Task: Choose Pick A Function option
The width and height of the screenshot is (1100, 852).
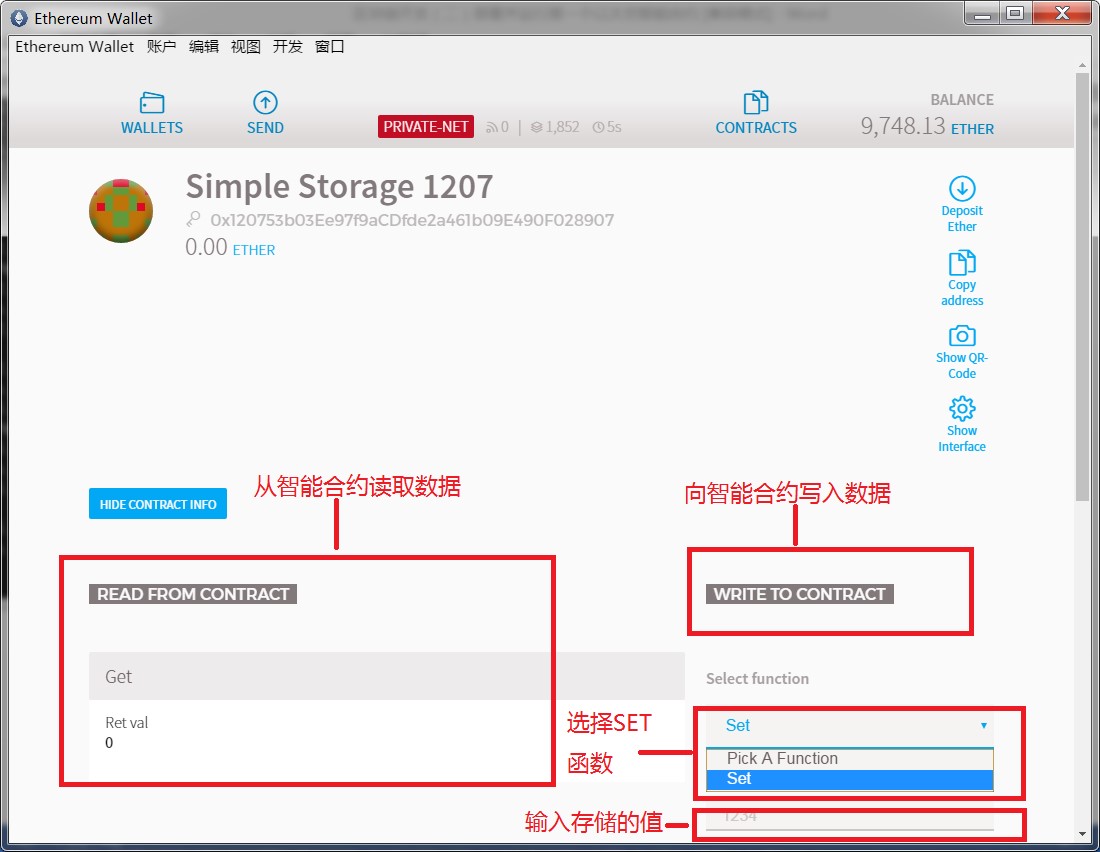Action: tap(850, 759)
